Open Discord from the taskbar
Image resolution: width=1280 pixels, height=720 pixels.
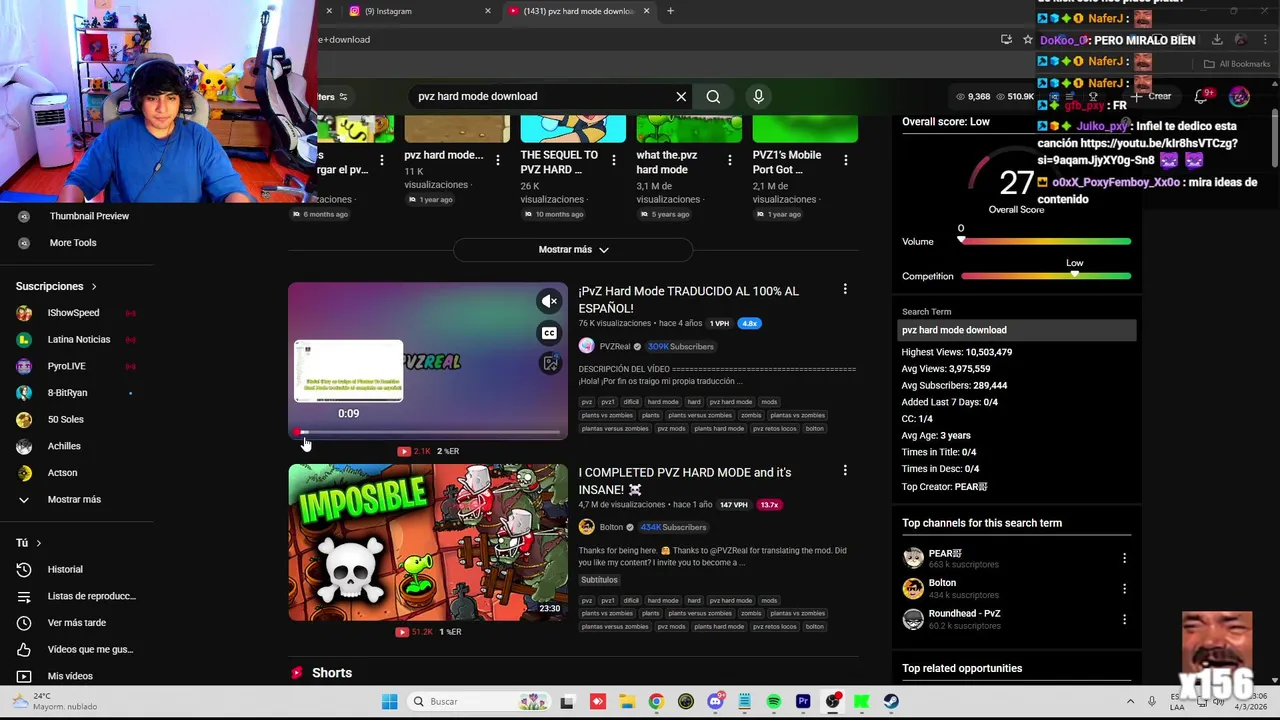click(x=715, y=702)
